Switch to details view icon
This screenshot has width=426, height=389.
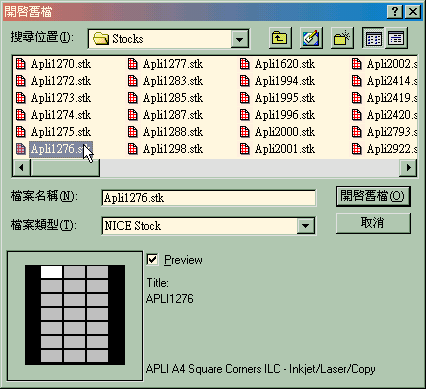coord(396,38)
